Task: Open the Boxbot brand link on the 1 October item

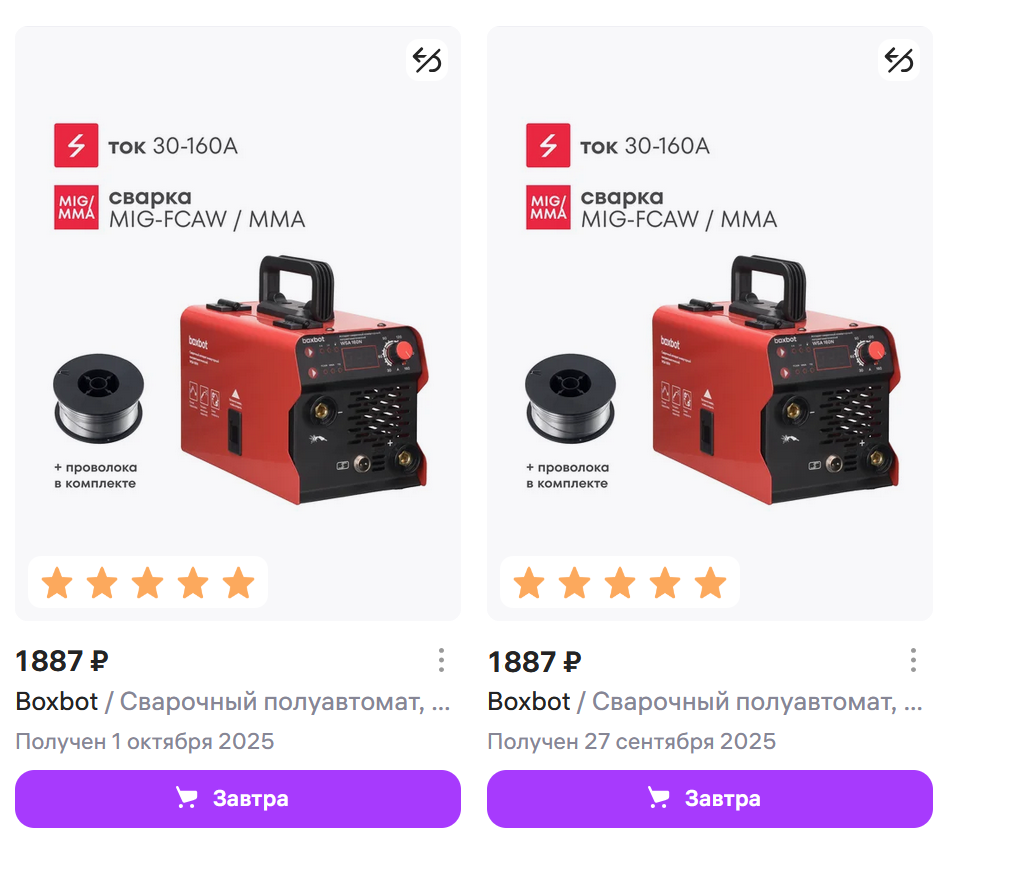Action: 57,702
